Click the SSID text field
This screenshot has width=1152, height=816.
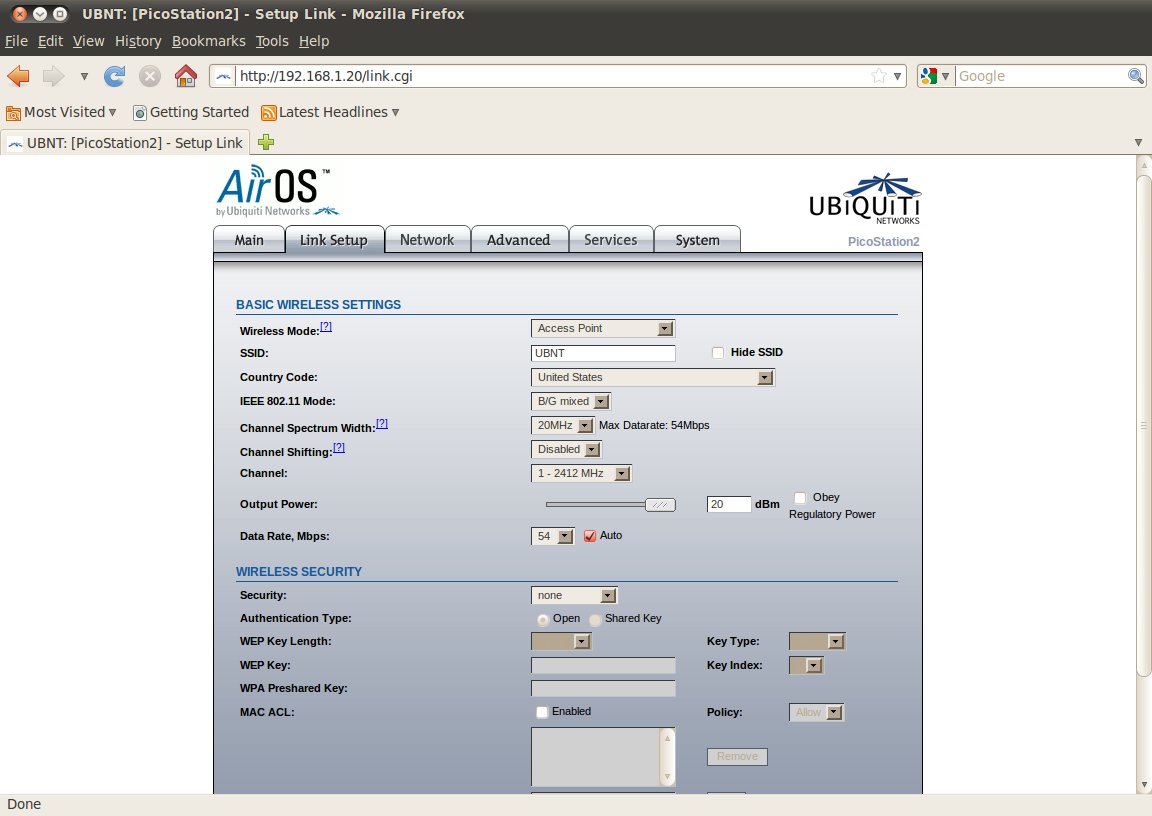[x=603, y=353]
